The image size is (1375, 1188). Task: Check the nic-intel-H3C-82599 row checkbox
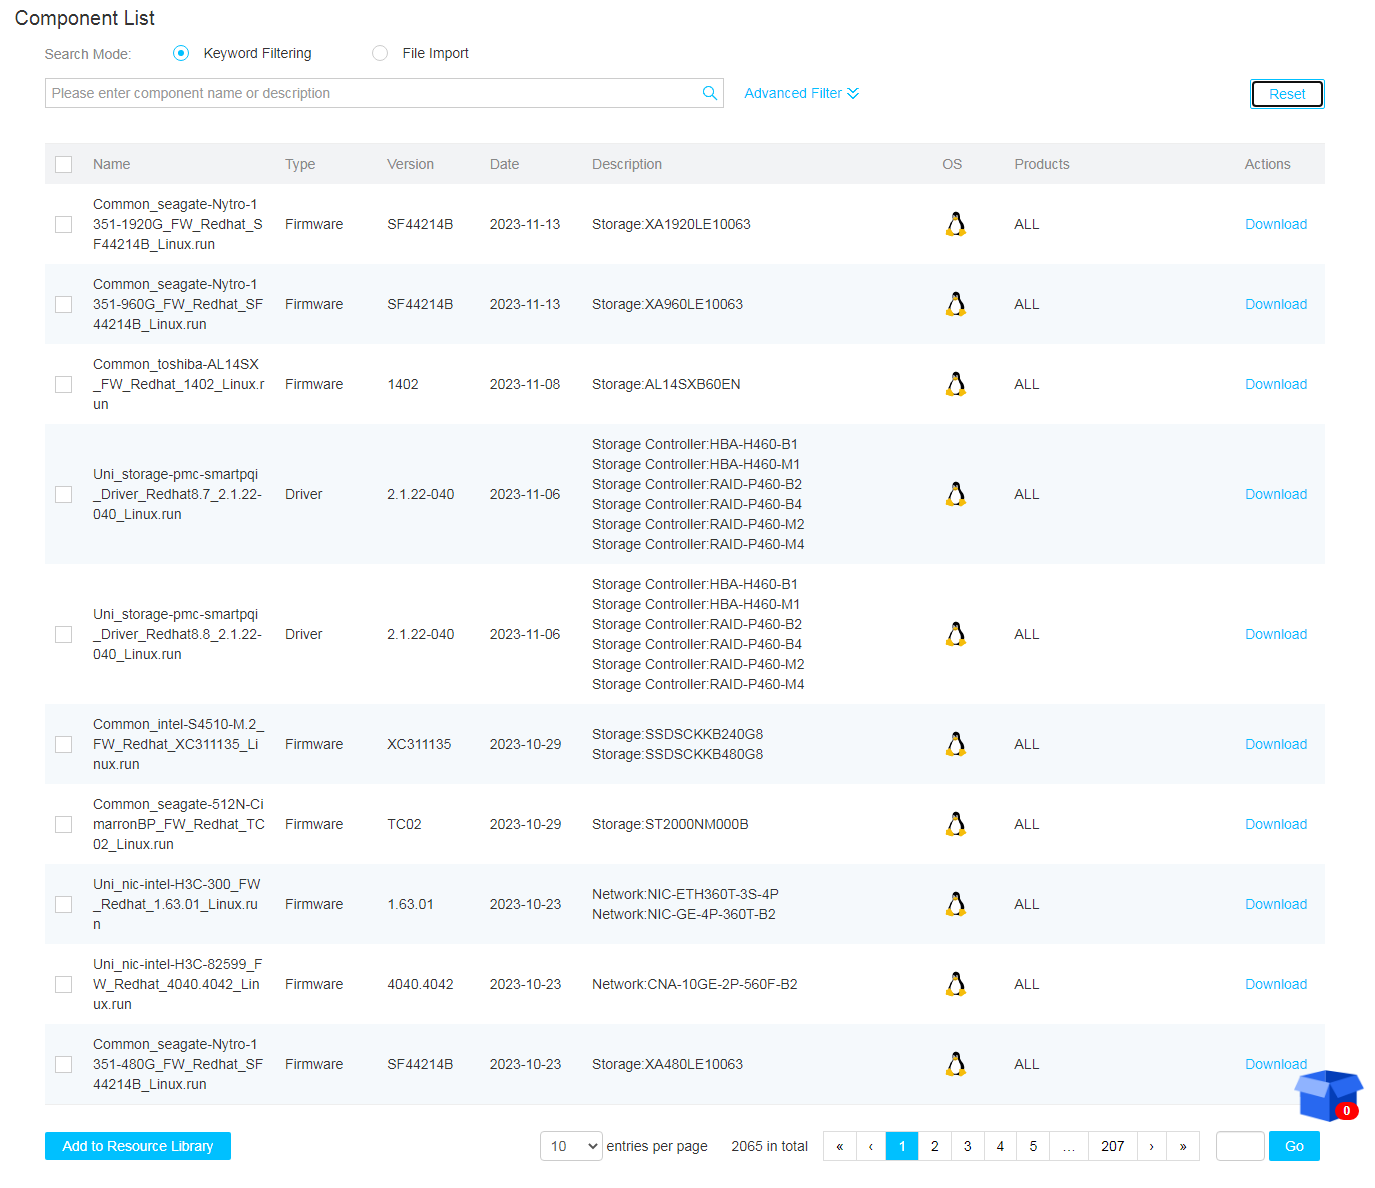click(x=64, y=984)
